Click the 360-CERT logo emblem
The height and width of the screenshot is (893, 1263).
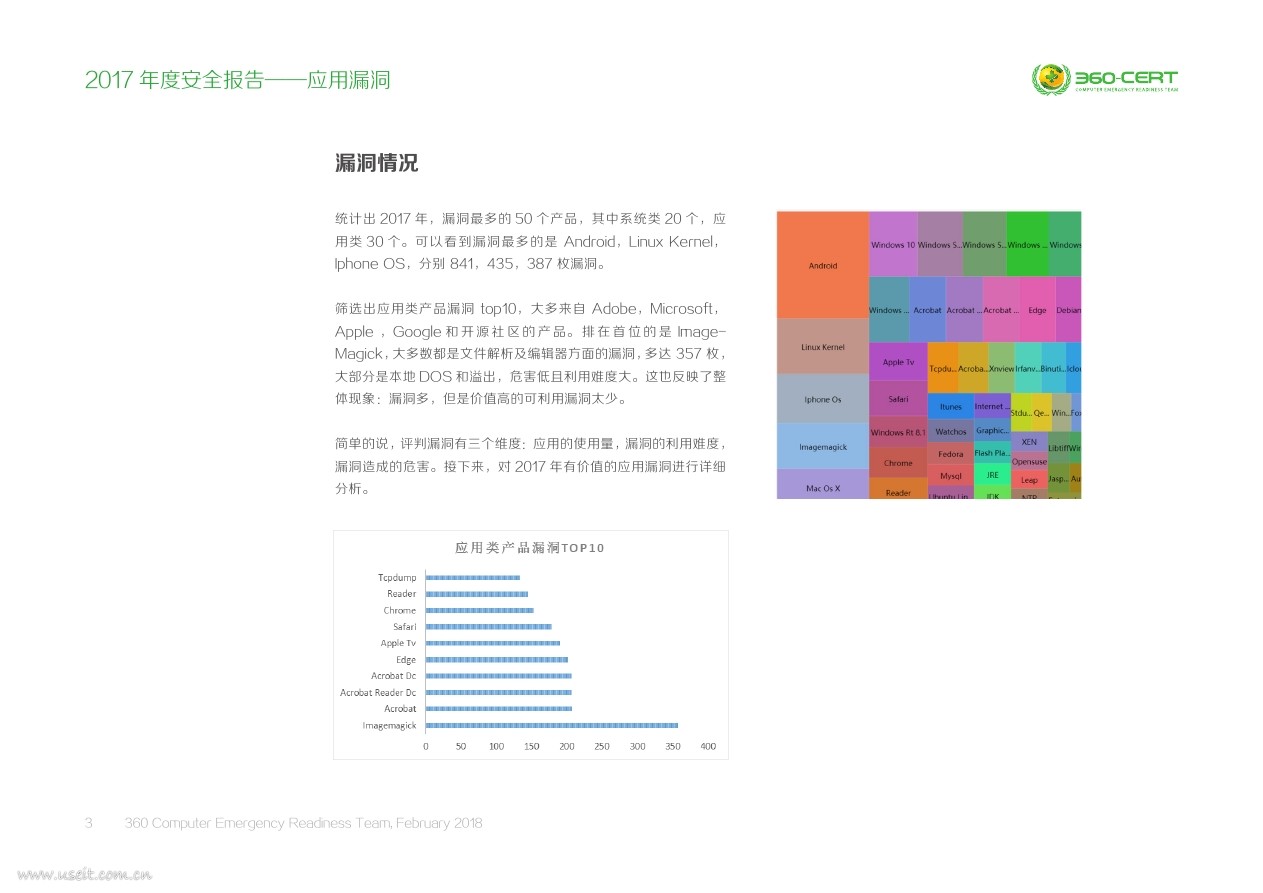coord(1050,80)
